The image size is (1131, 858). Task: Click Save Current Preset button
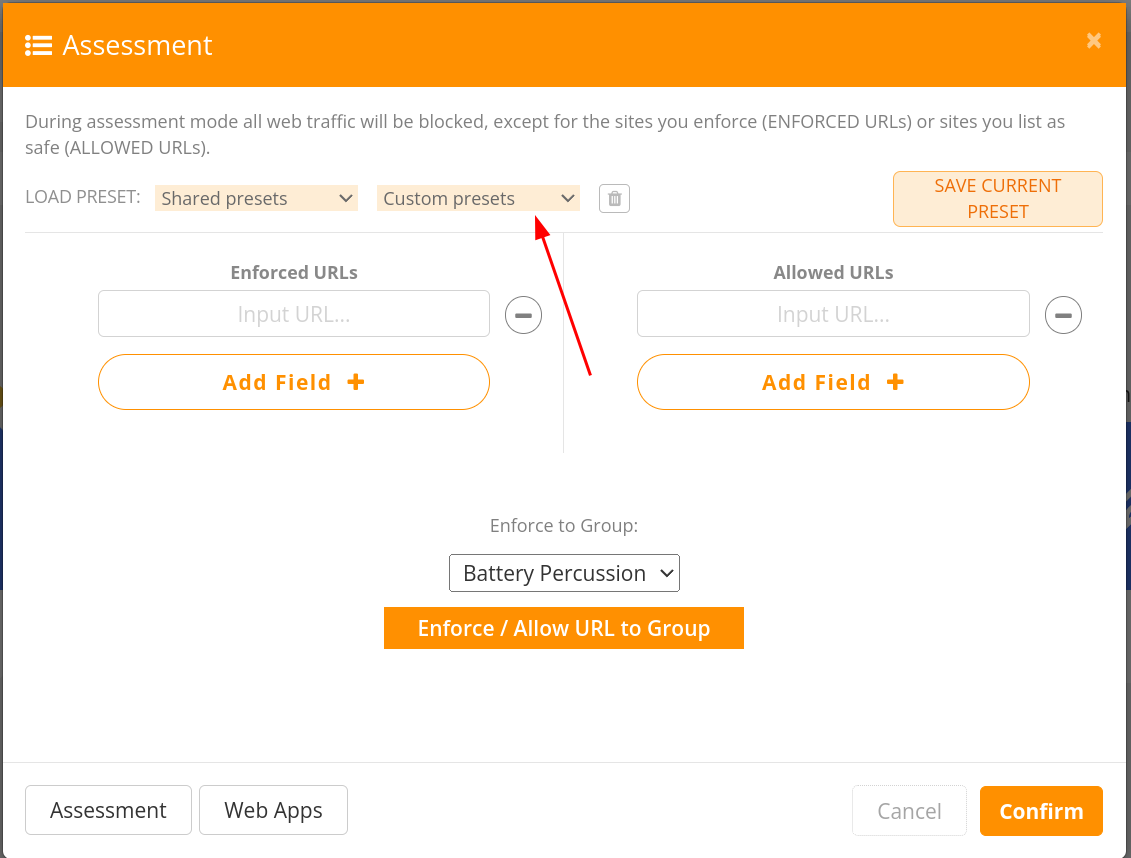[998, 199]
